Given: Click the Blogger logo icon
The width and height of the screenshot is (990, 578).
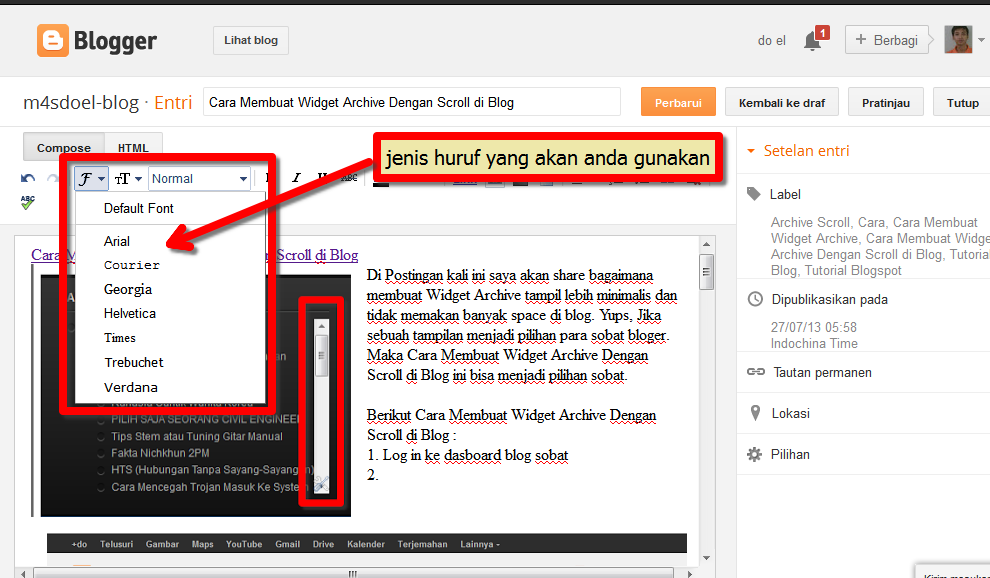Looking at the screenshot, I should [52, 40].
